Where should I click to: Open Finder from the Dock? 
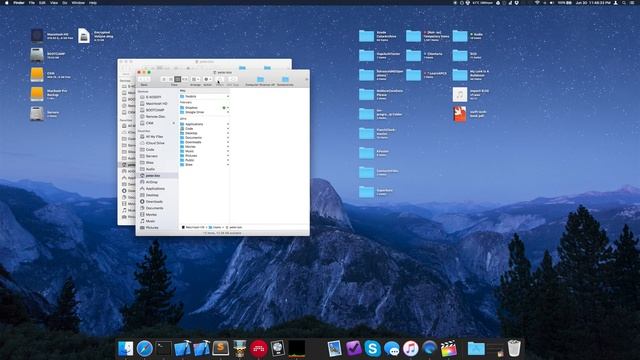pyautogui.click(x=125, y=348)
